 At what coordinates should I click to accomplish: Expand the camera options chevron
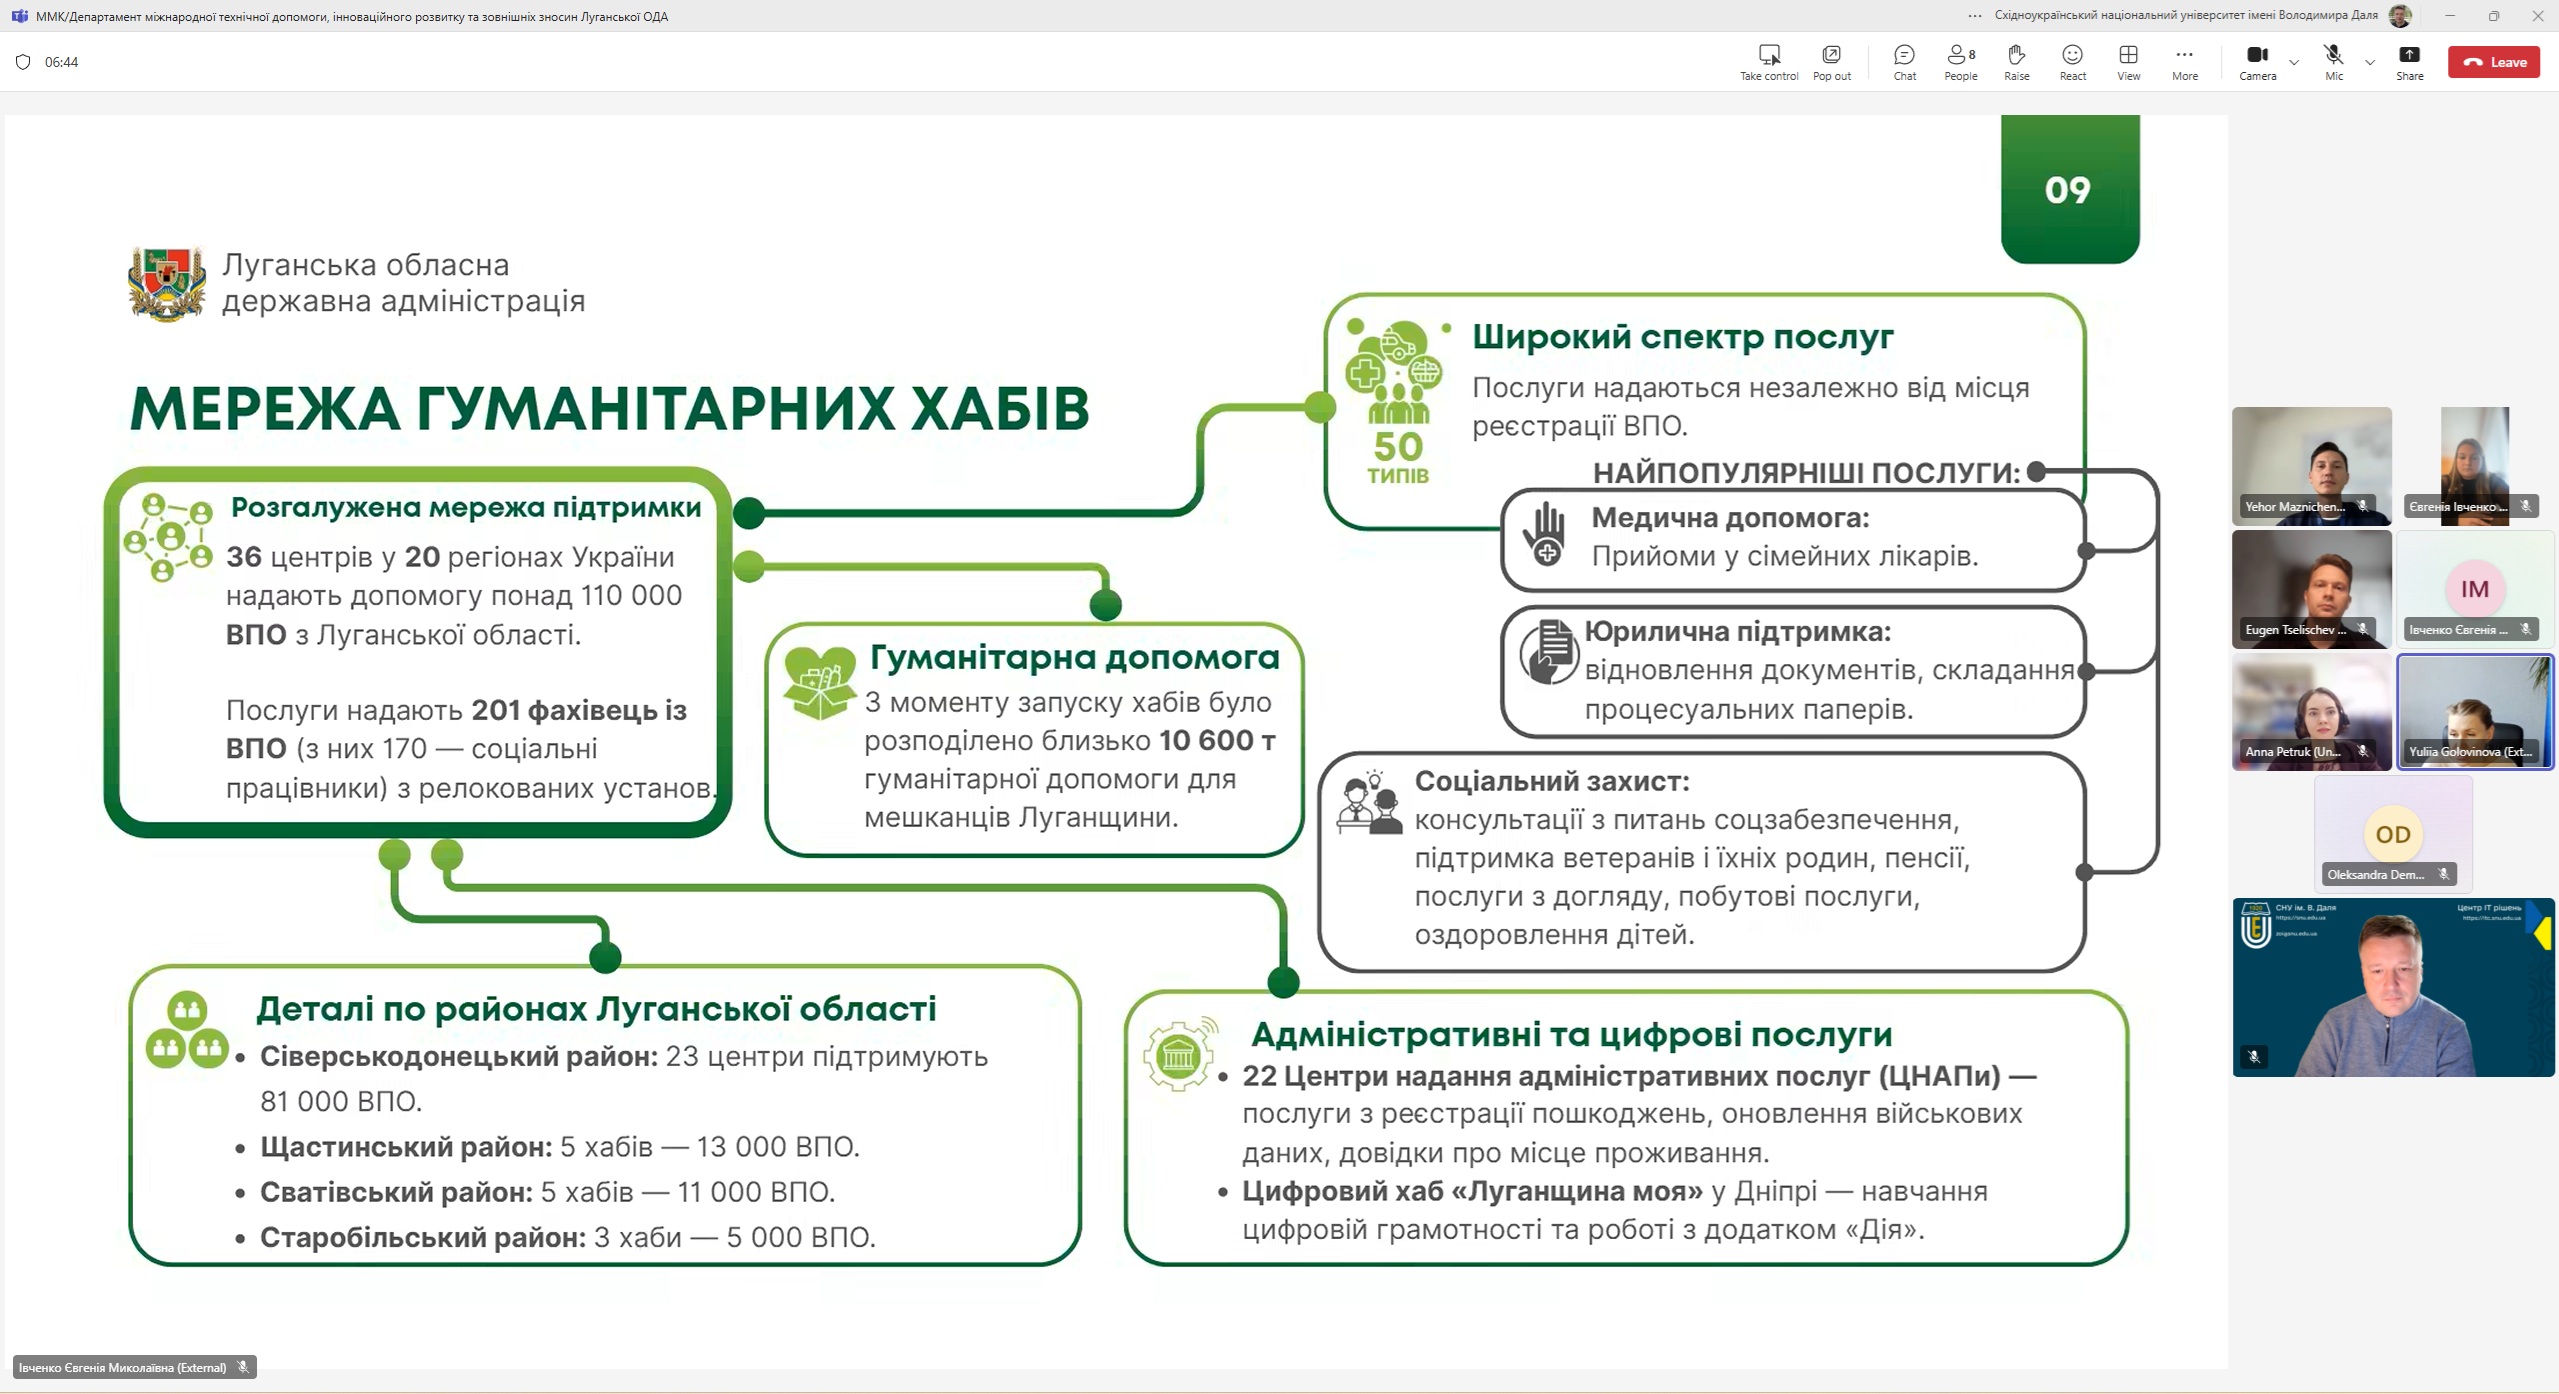pyautogui.click(x=2293, y=63)
